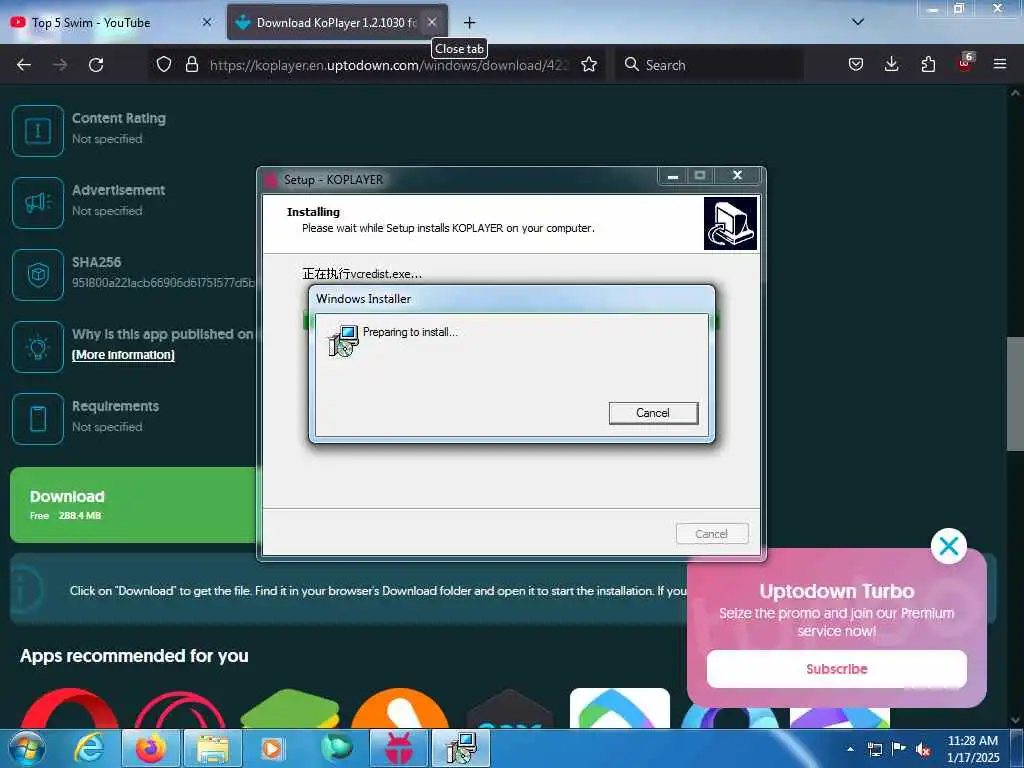Click the SHA256 hash value text
Viewport: 1024px width, 768px height.
[x=163, y=283]
